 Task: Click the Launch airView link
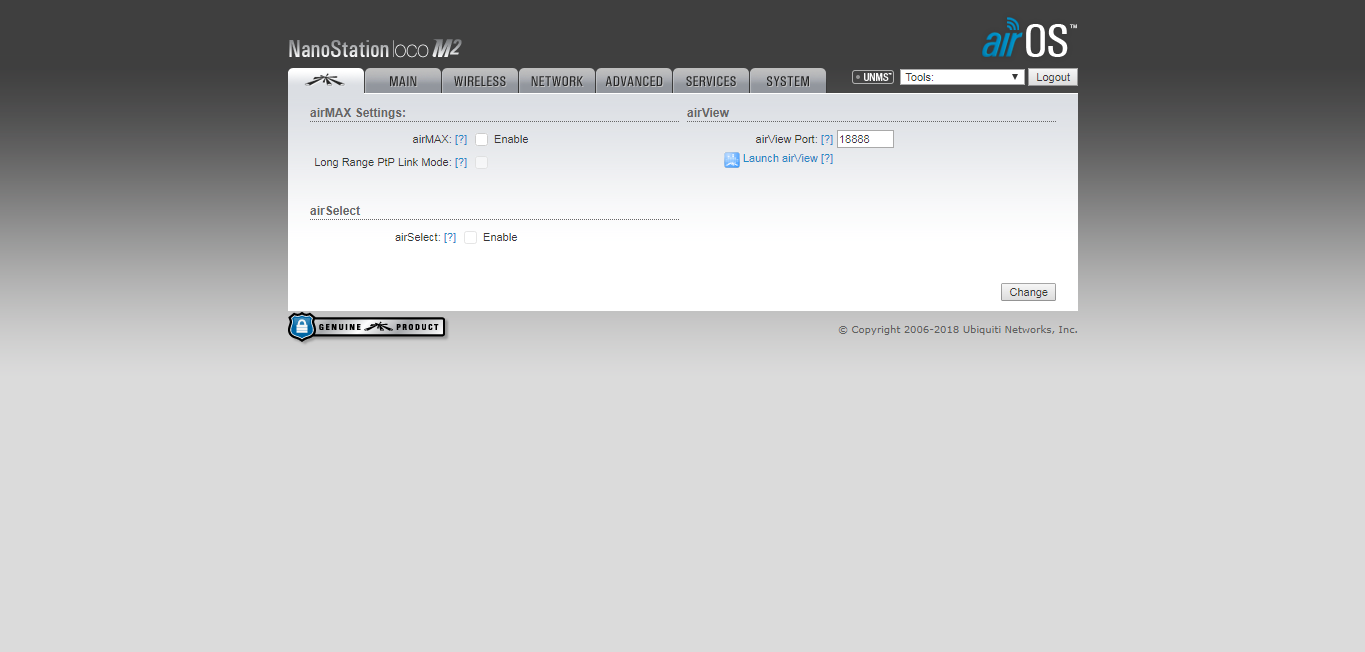(x=780, y=158)
